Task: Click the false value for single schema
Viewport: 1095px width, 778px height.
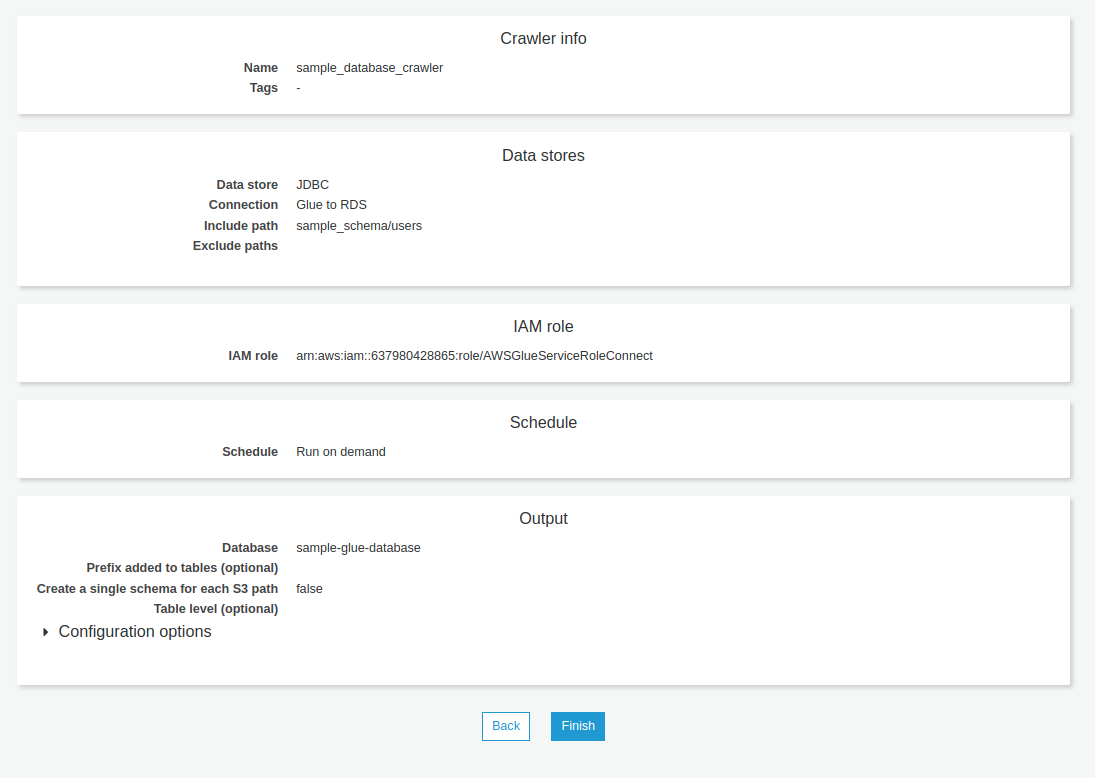Action: 309,589
